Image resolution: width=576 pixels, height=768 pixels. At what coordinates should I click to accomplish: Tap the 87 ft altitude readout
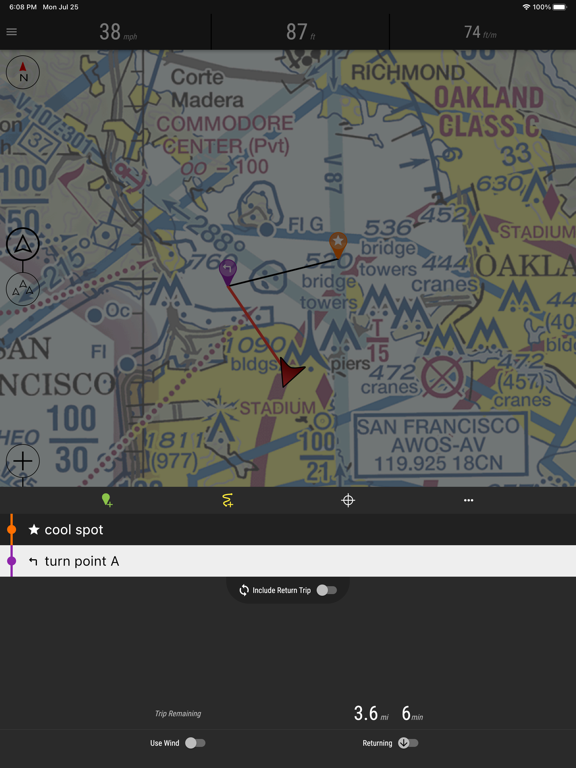[x=300, y=32]
